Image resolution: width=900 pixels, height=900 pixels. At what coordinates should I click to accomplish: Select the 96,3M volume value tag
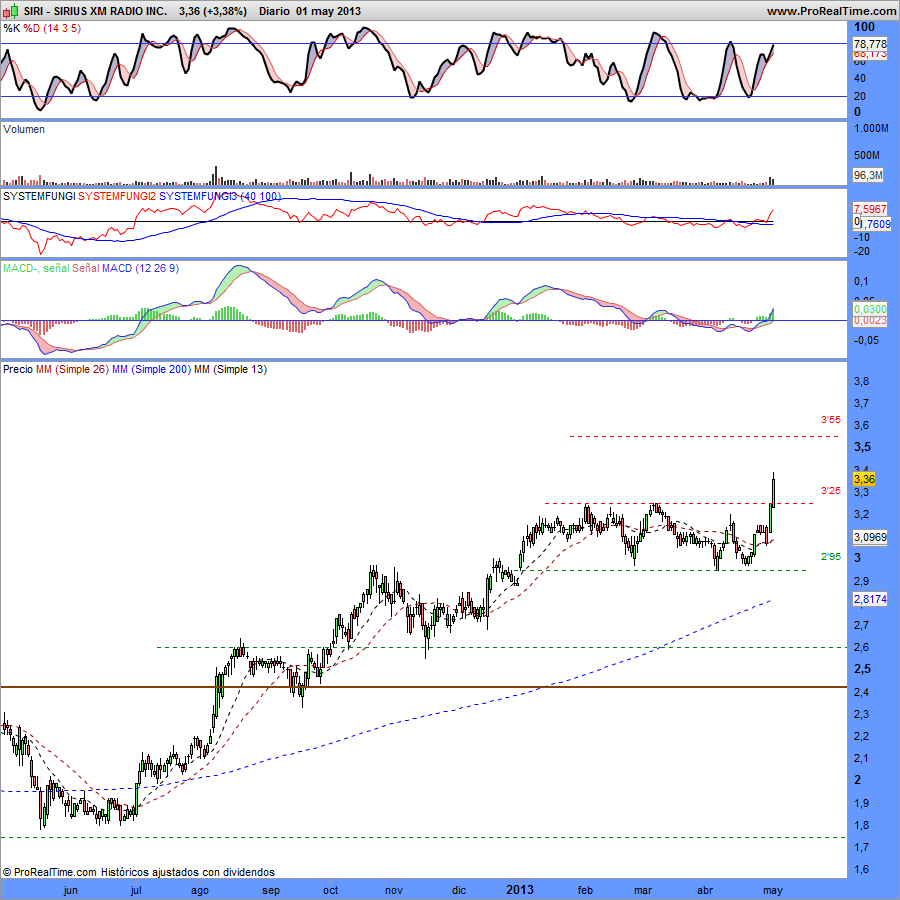pyautogui.click(x=867, y=174)
